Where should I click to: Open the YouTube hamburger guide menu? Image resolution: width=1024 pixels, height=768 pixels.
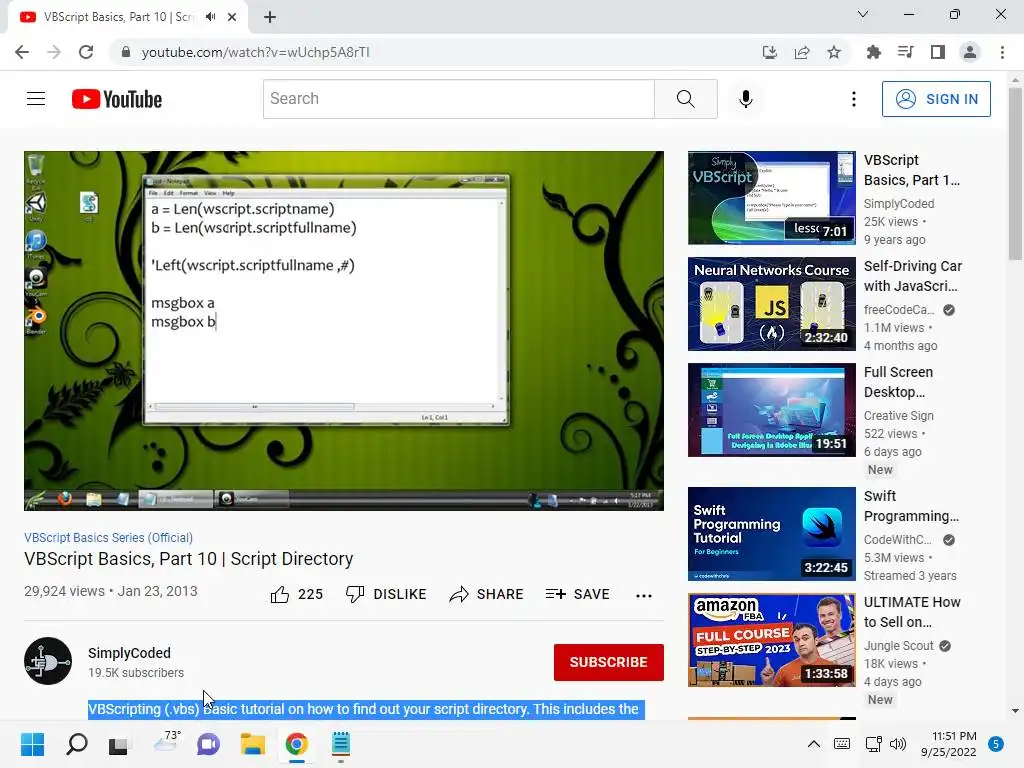point(36,99)
